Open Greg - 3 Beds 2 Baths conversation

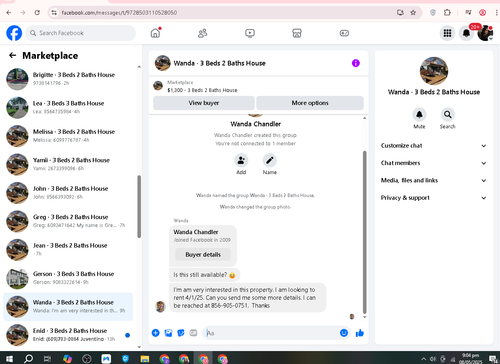[x=68, y=221]
